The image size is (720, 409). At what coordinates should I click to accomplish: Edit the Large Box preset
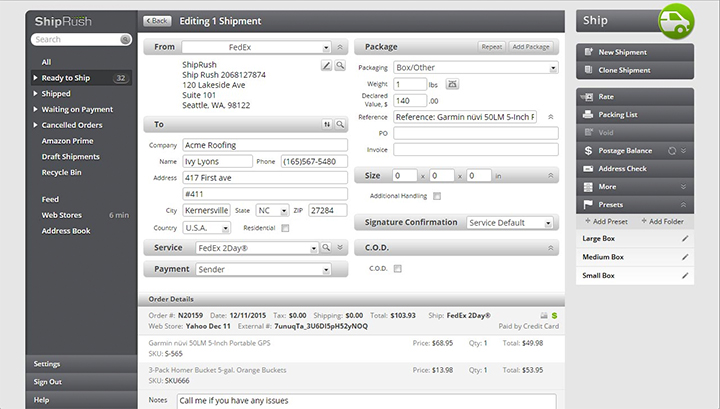tap(685, 239)
